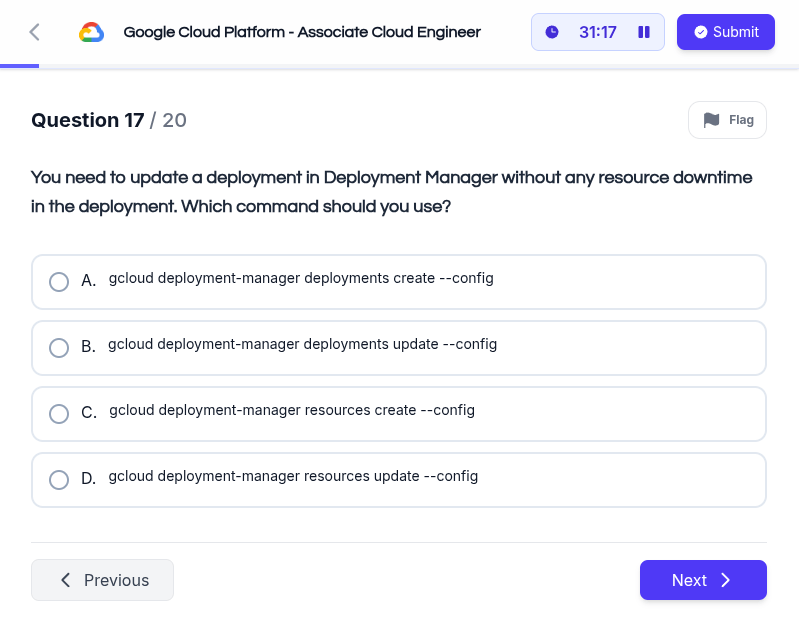Screen dimensions: 799x631
Task: Click the clock icon in the timer
Action: tap(552, 32)
